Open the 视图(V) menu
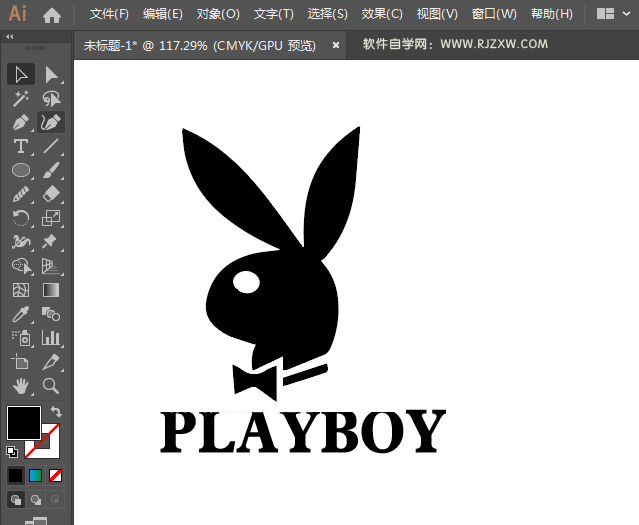639x525 pixels. (437, 14)
